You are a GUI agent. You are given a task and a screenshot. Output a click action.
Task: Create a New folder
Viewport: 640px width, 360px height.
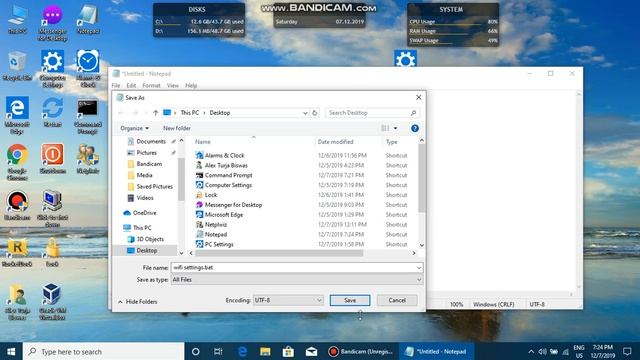[177, 128]
